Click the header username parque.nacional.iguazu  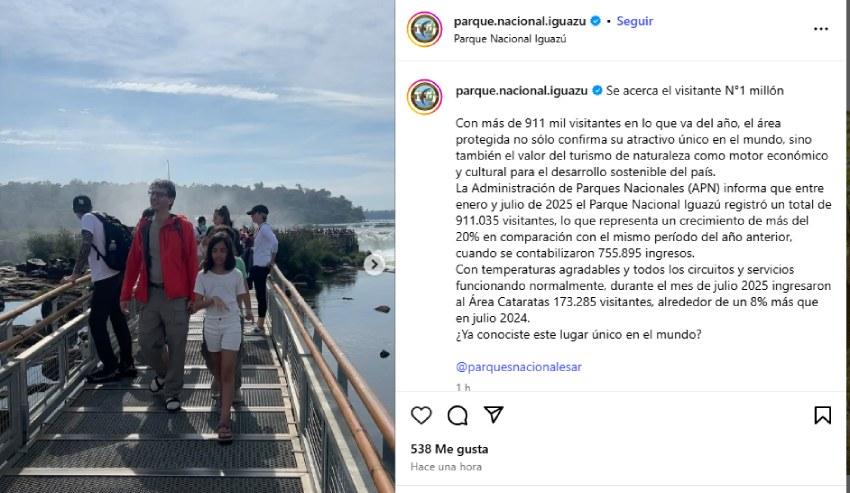(x=519, y=21)
